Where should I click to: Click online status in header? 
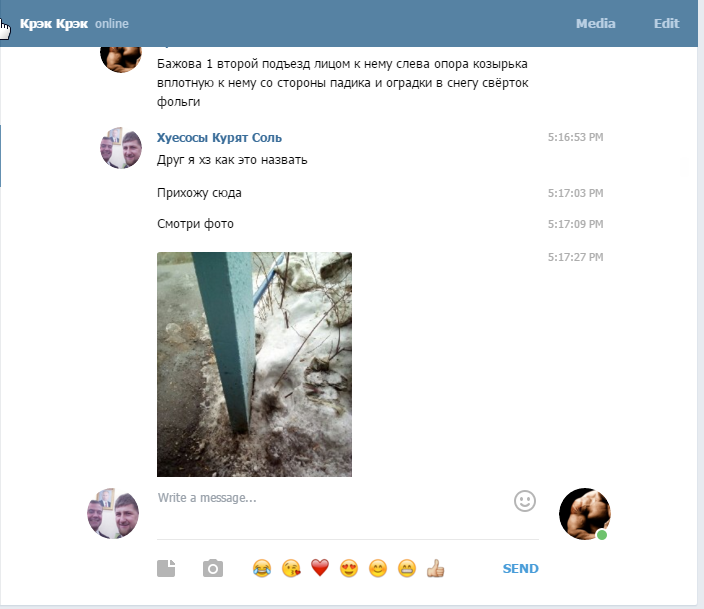coord(112,23)
